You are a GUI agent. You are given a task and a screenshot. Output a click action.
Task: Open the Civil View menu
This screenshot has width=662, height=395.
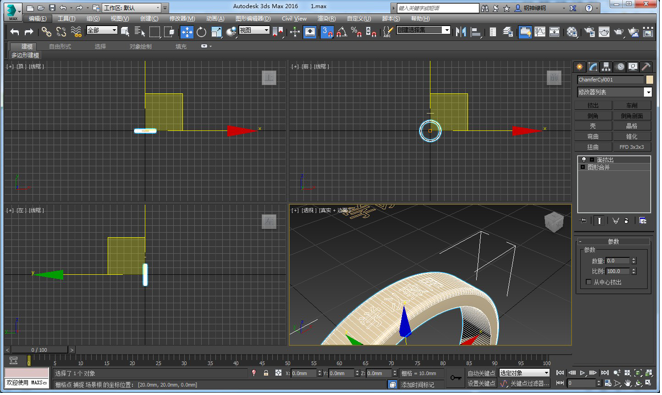point(294,19)
